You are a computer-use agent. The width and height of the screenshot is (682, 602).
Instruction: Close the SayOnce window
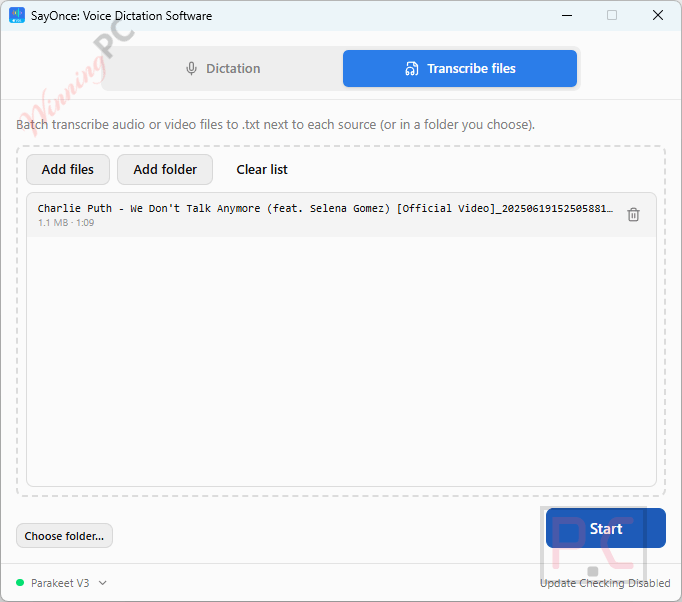[x=658, y=15]
